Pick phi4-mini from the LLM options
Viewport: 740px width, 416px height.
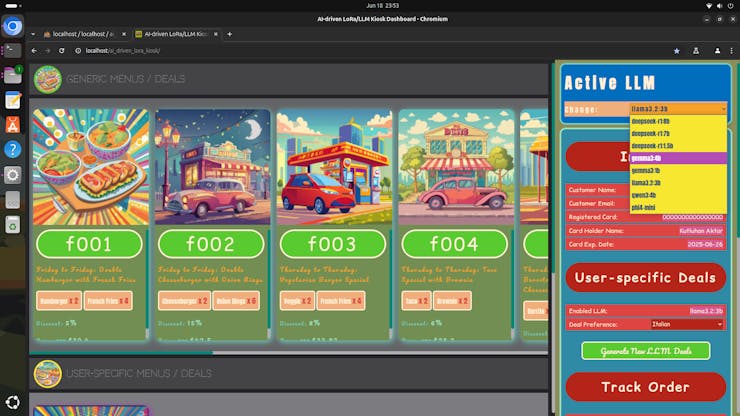pyautogui.click(x=645, y=207)
